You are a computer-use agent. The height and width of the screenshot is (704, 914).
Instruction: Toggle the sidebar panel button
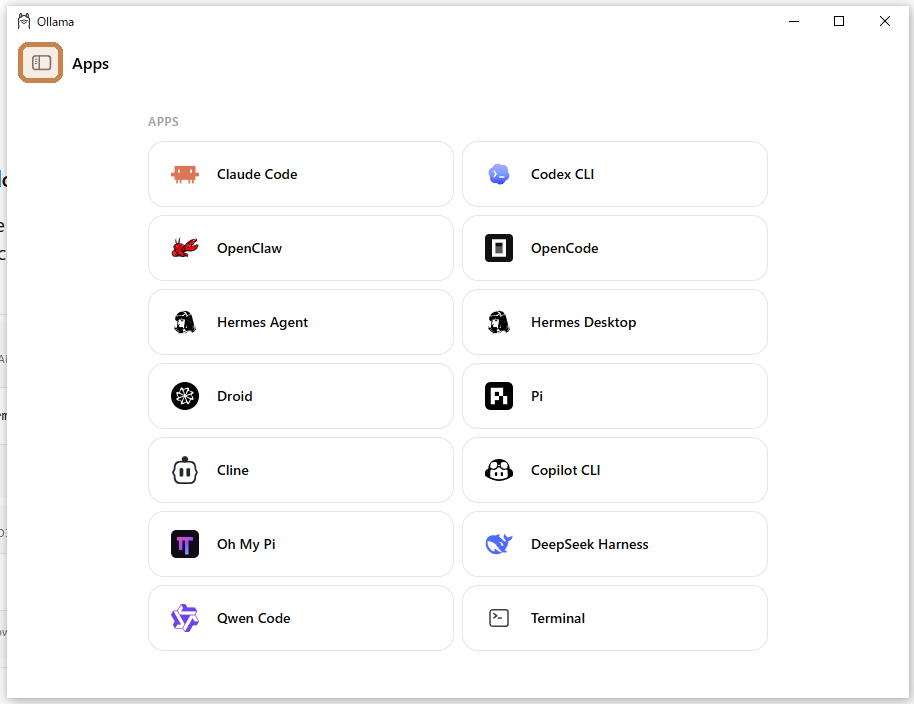point(40,62)
